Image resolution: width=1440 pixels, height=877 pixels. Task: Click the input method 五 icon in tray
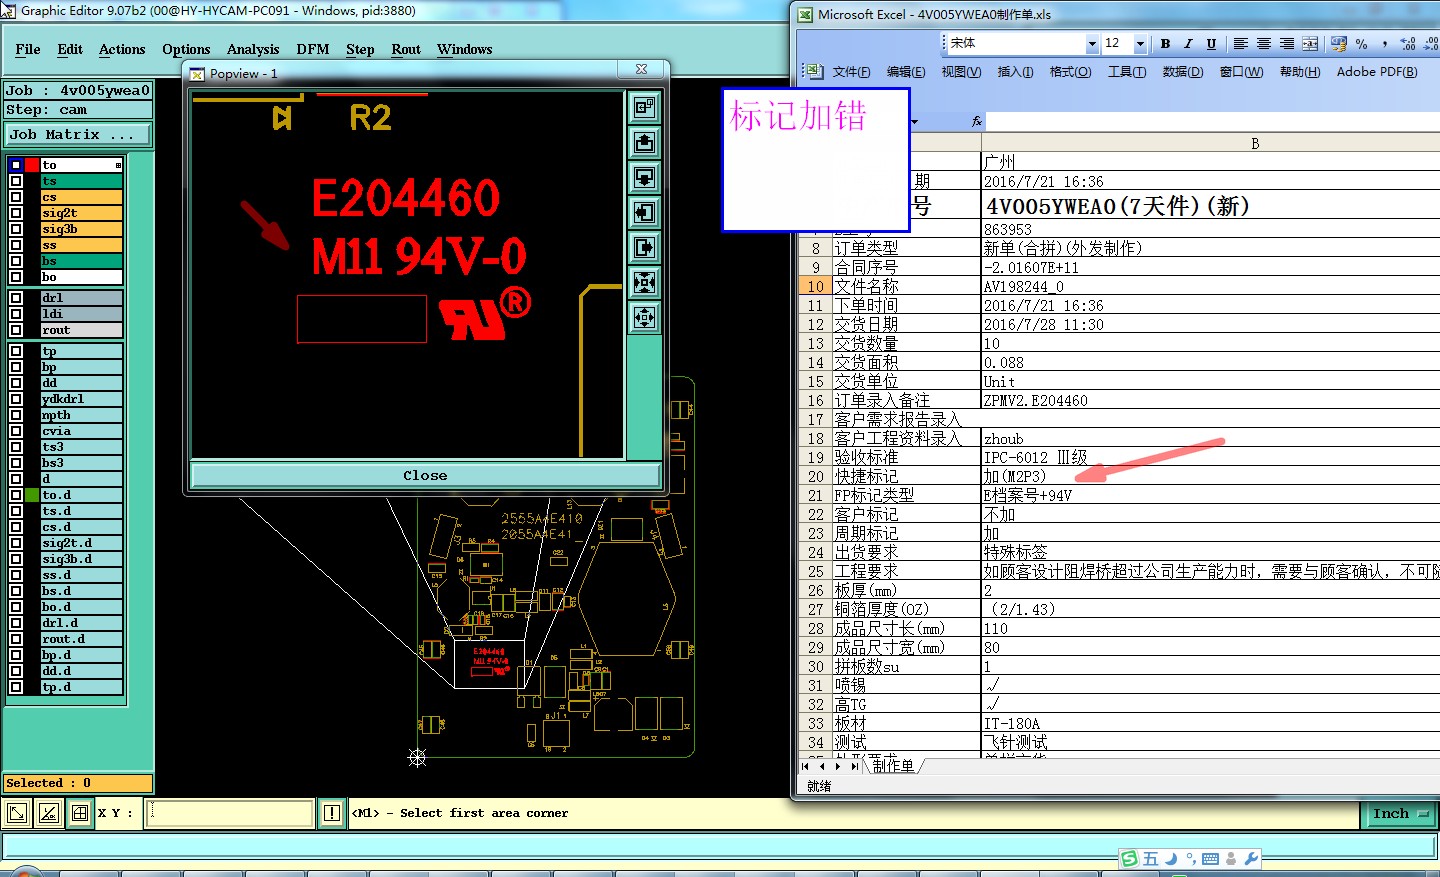pyautogui.click(x=1150, y=858)
